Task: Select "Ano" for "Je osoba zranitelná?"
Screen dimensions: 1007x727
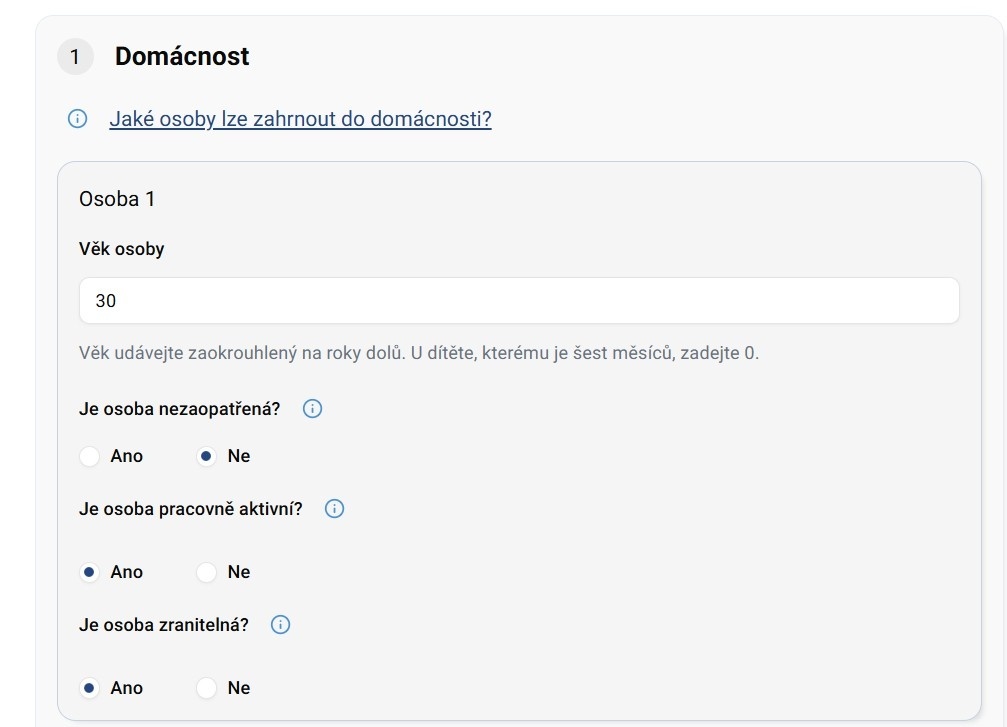Action: pyautogui.click(x=90, y=688)
